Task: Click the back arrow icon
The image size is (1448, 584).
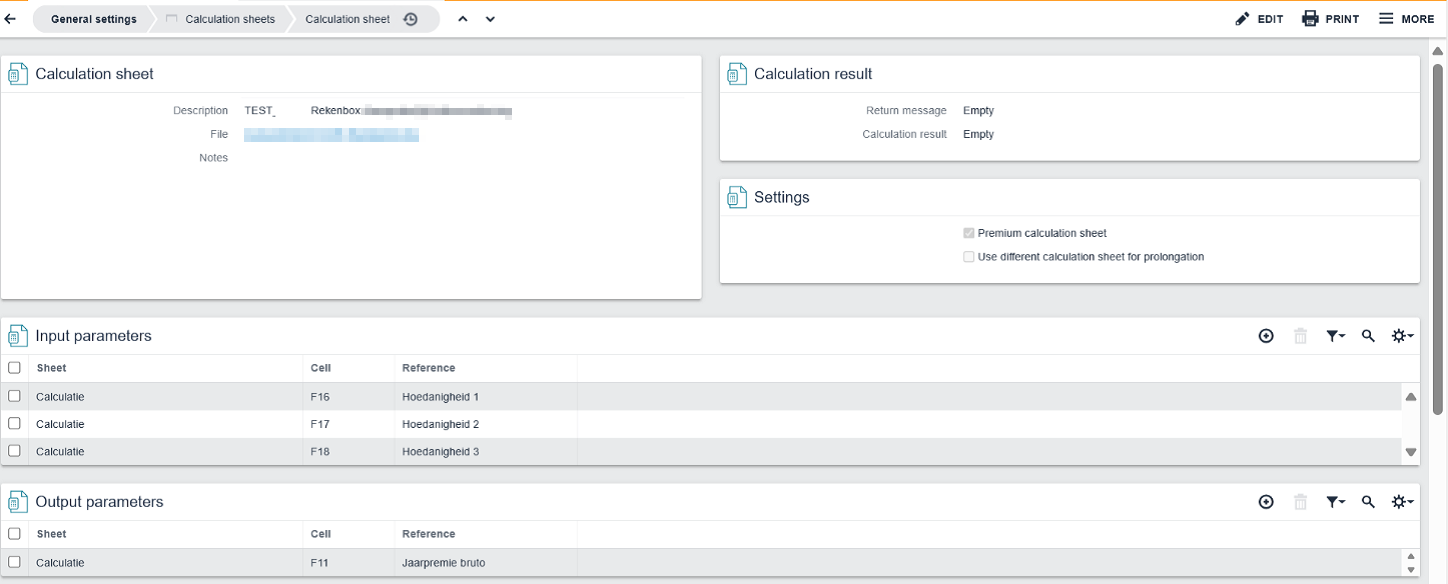Action: [x=11, y=19]
